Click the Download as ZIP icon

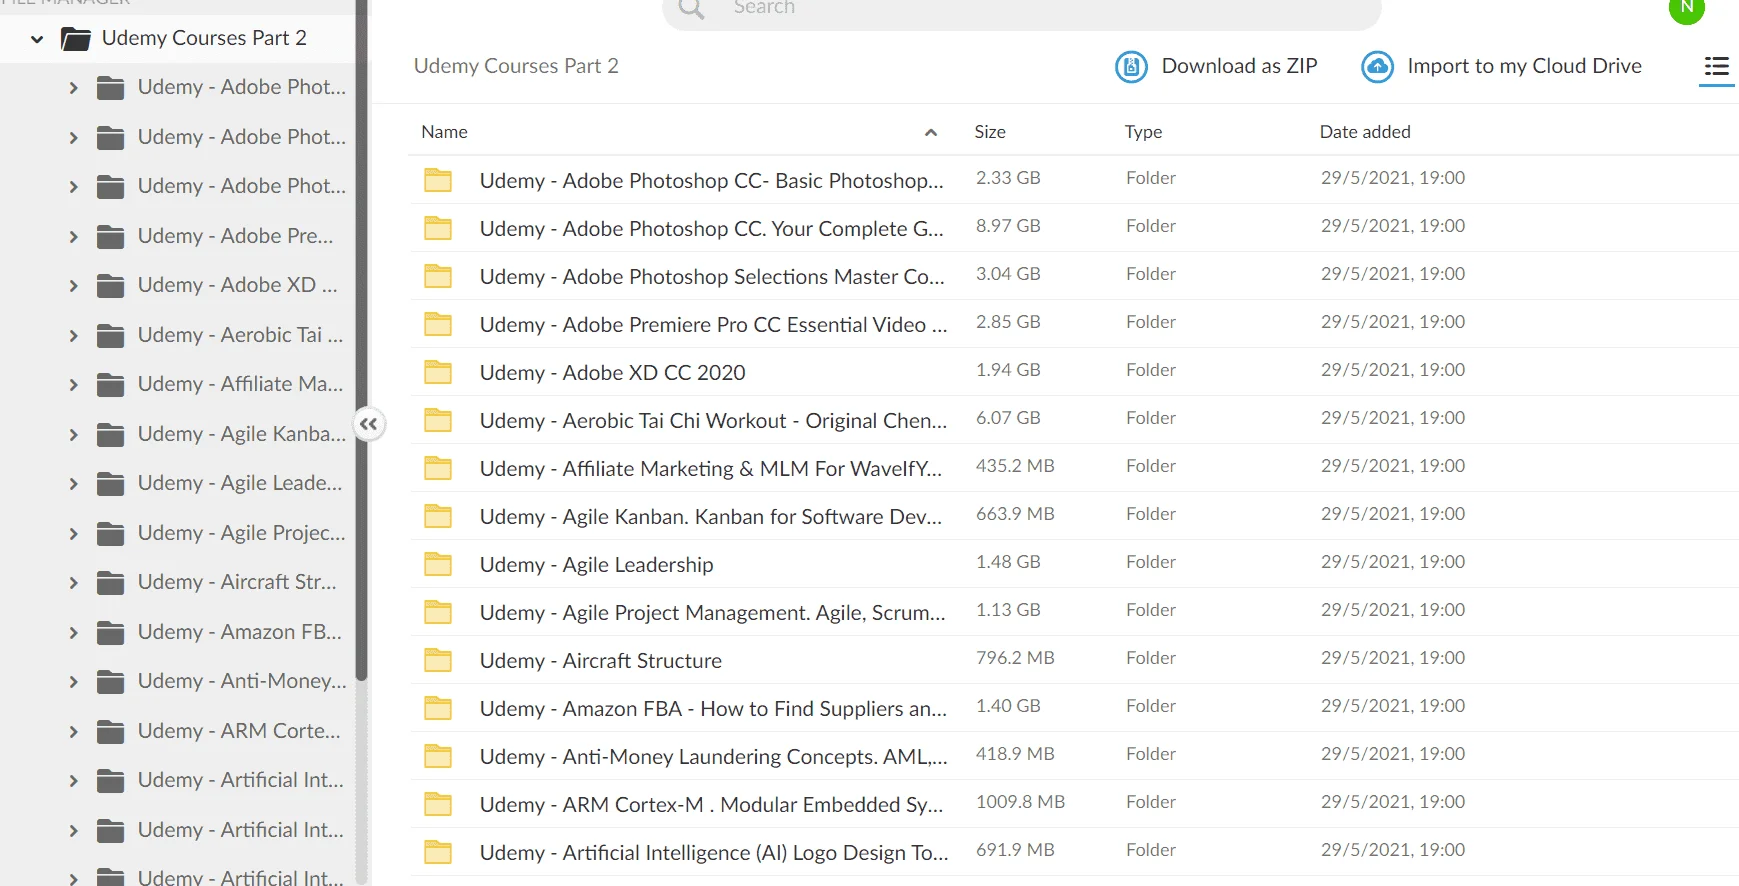(1131, 67)
